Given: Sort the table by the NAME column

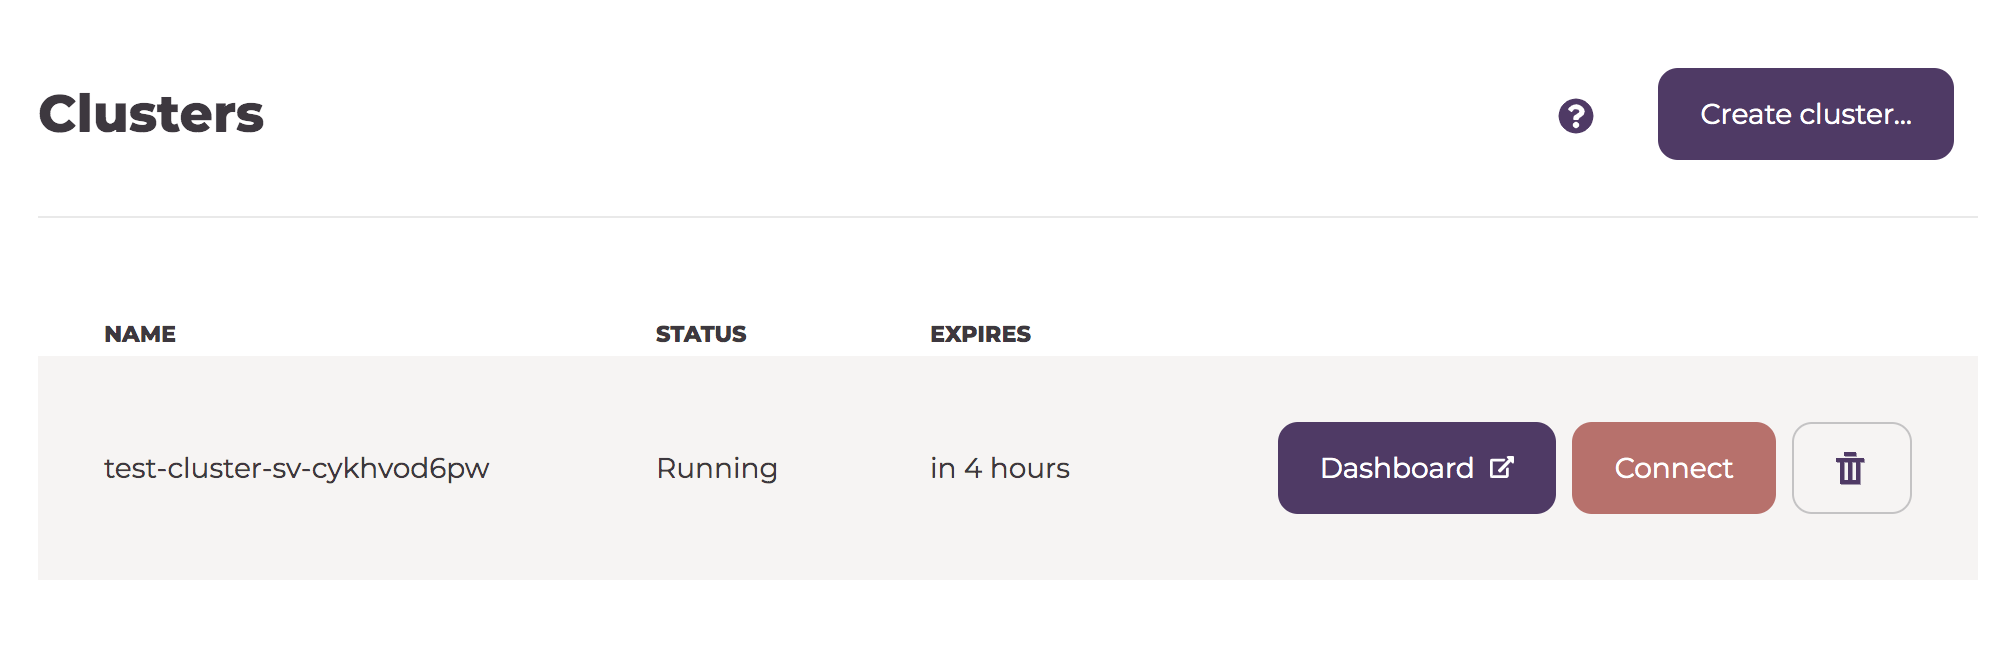Looking at the screenshot, I should (139, 334).
